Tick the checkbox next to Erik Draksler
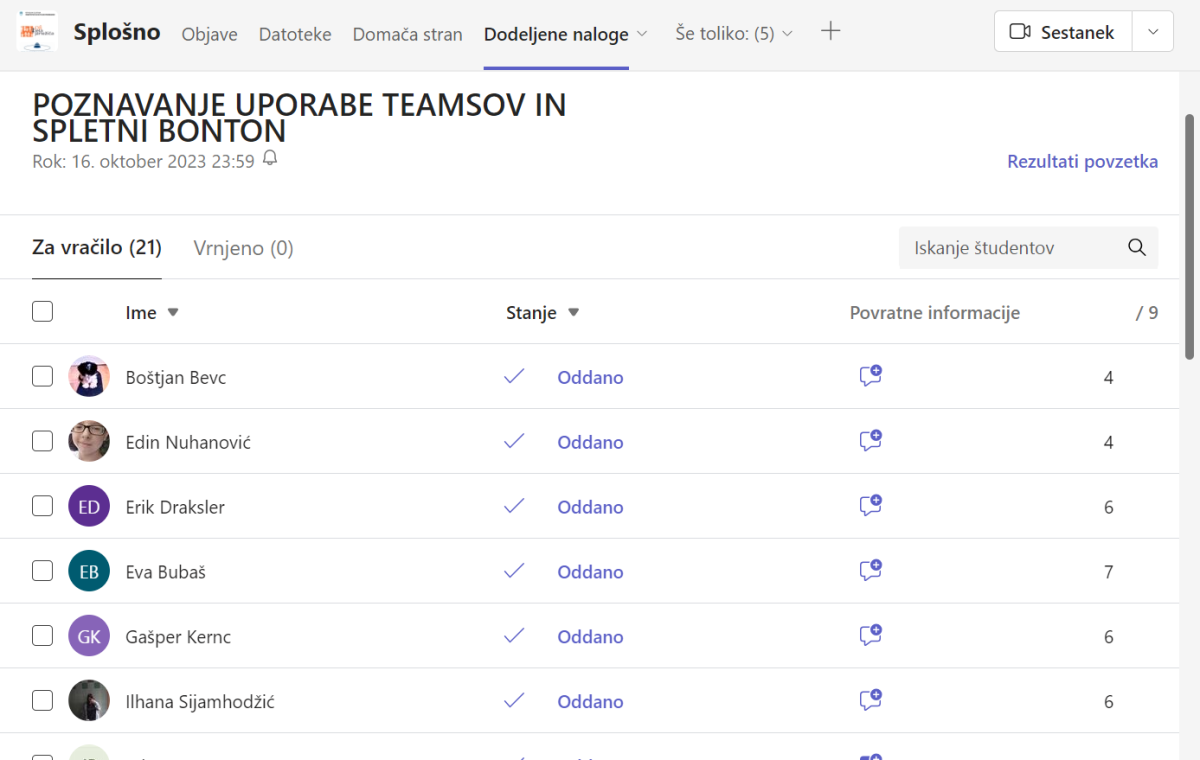 pos(42,506)
